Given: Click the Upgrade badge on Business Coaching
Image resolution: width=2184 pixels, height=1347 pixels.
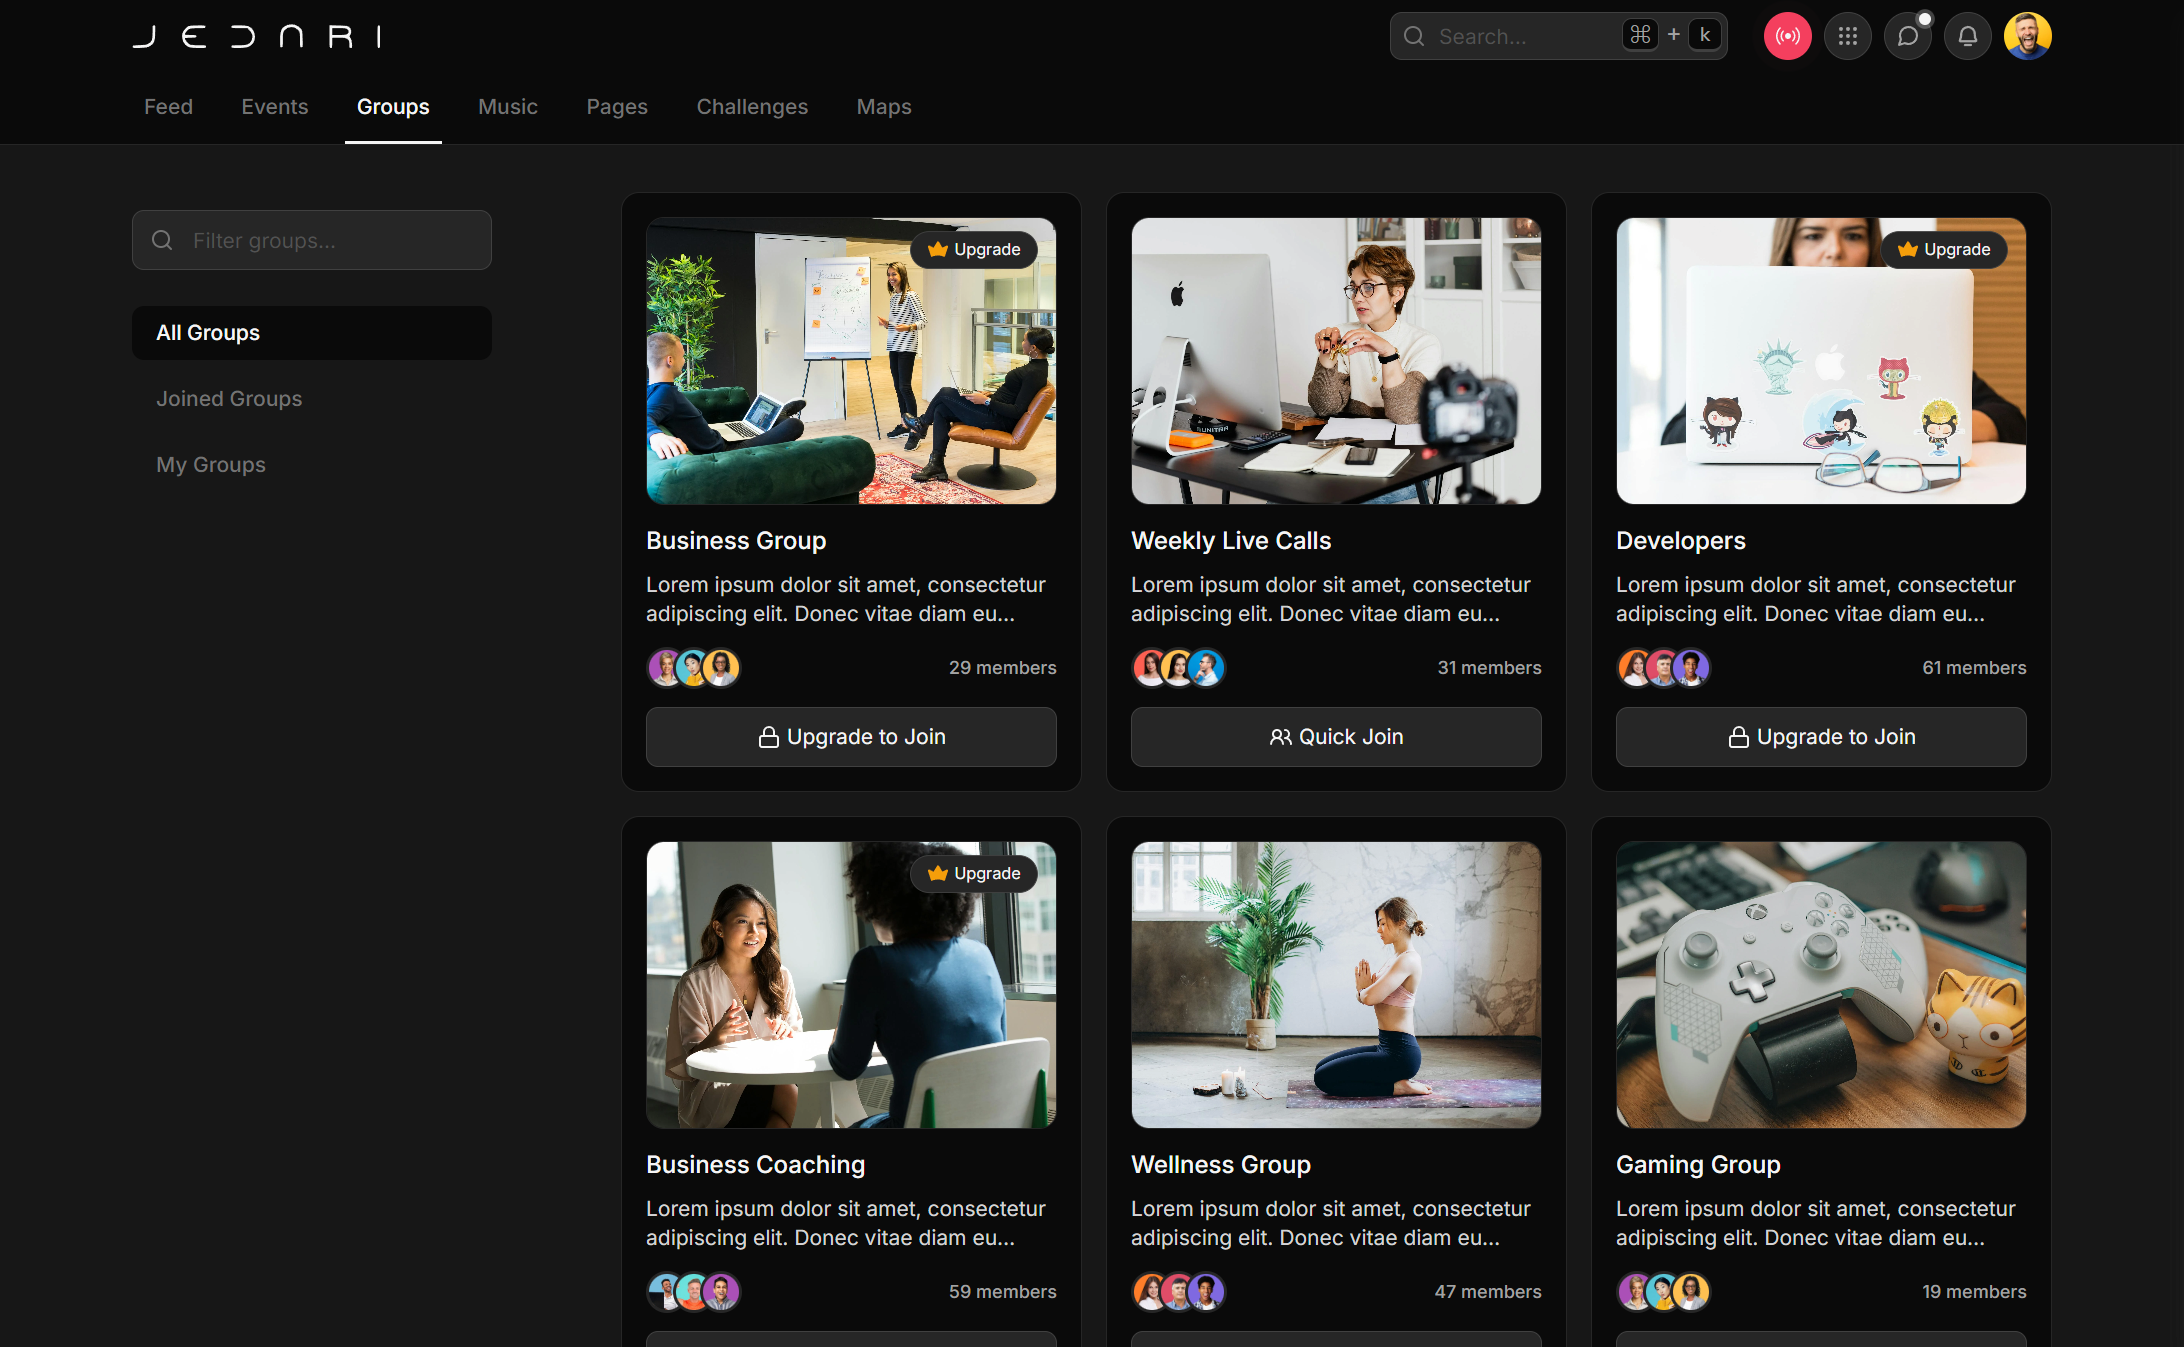Looking at the screenshot, I should [x=974, y=873].
